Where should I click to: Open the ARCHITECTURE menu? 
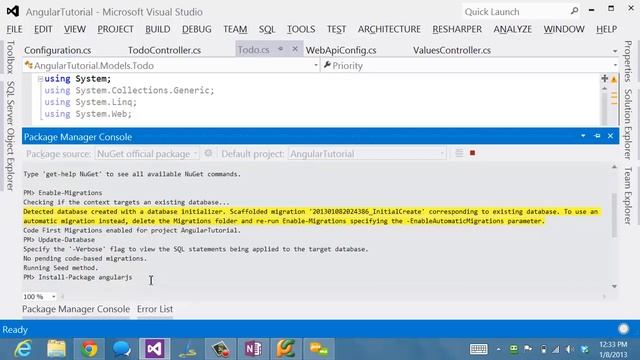[x=389, y=29]
